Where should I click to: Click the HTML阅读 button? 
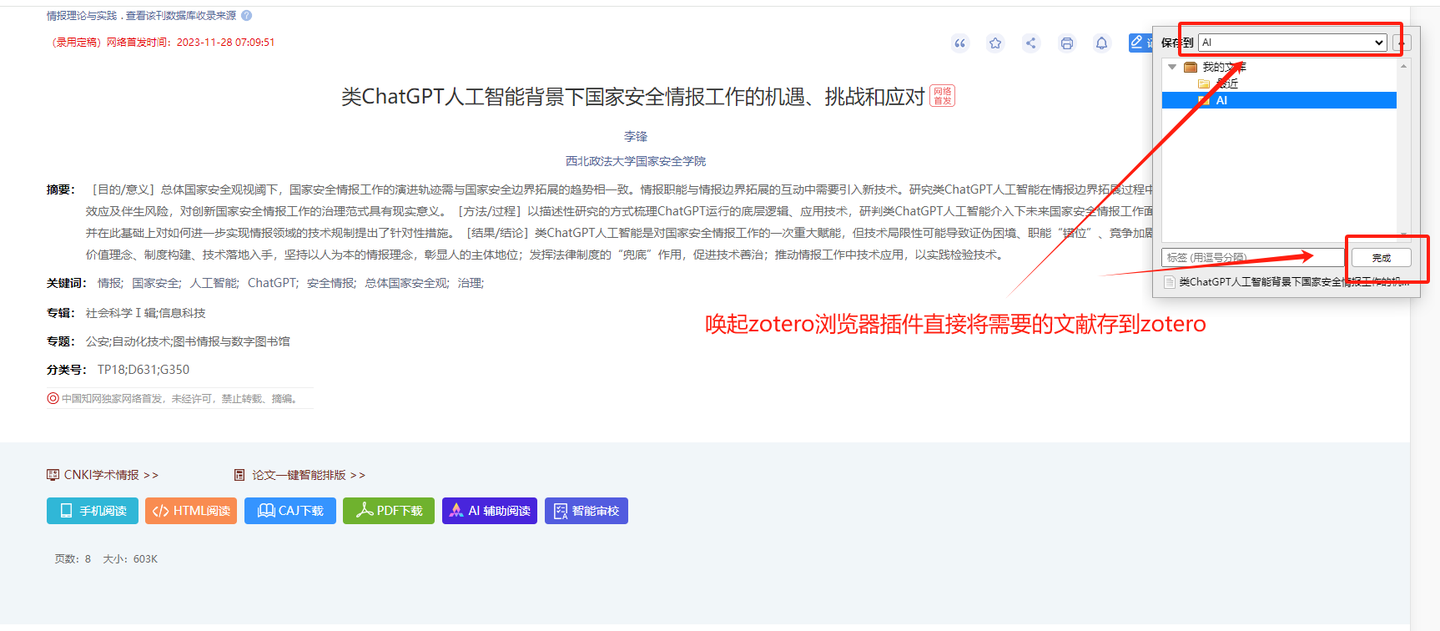point(191,511)
